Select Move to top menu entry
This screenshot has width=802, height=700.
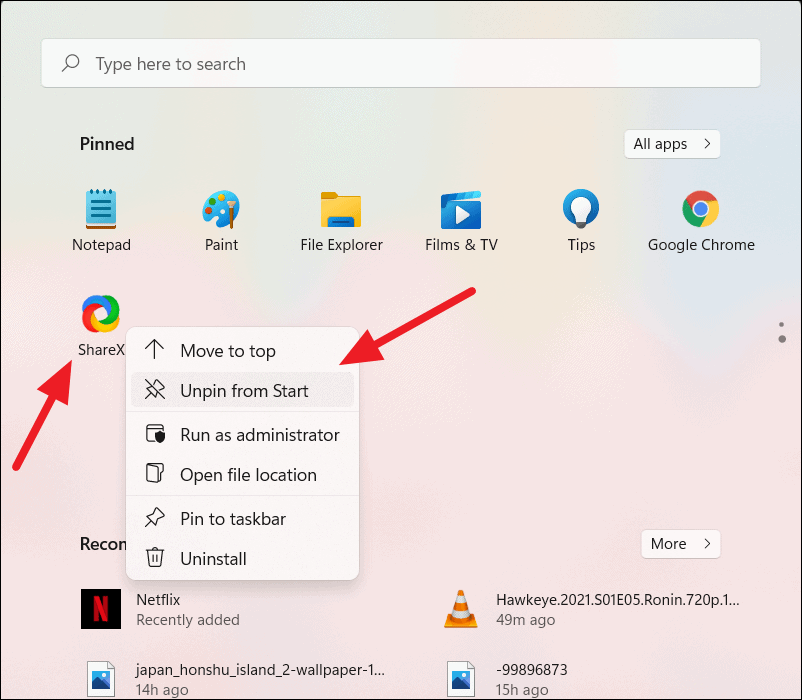tap(242, 350)
